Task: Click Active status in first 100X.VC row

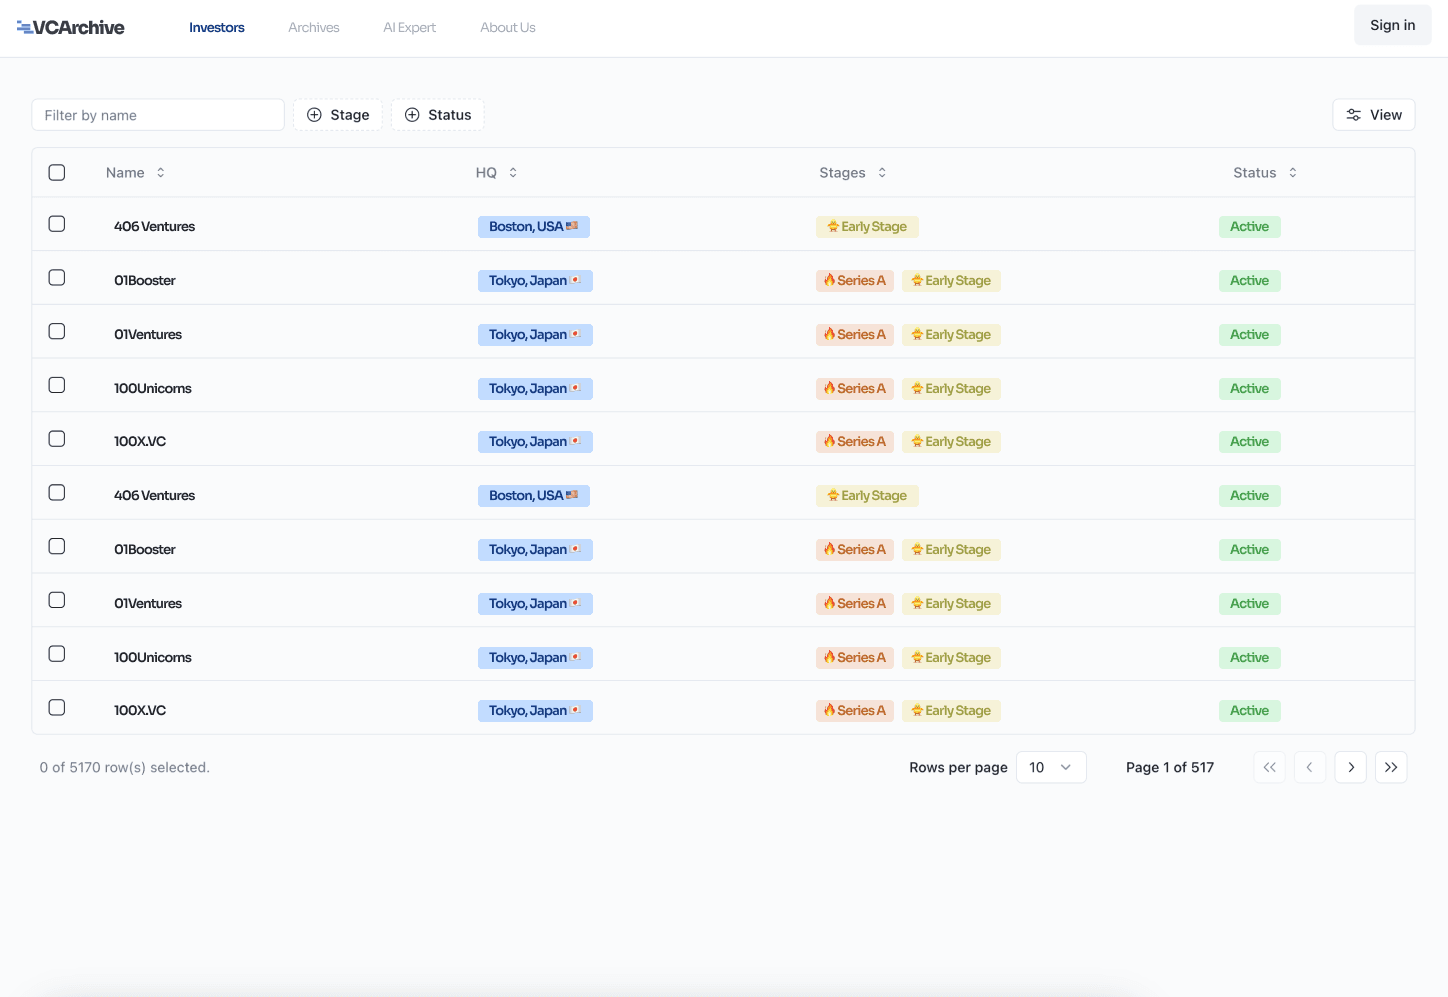Action: coord(1249,442)
